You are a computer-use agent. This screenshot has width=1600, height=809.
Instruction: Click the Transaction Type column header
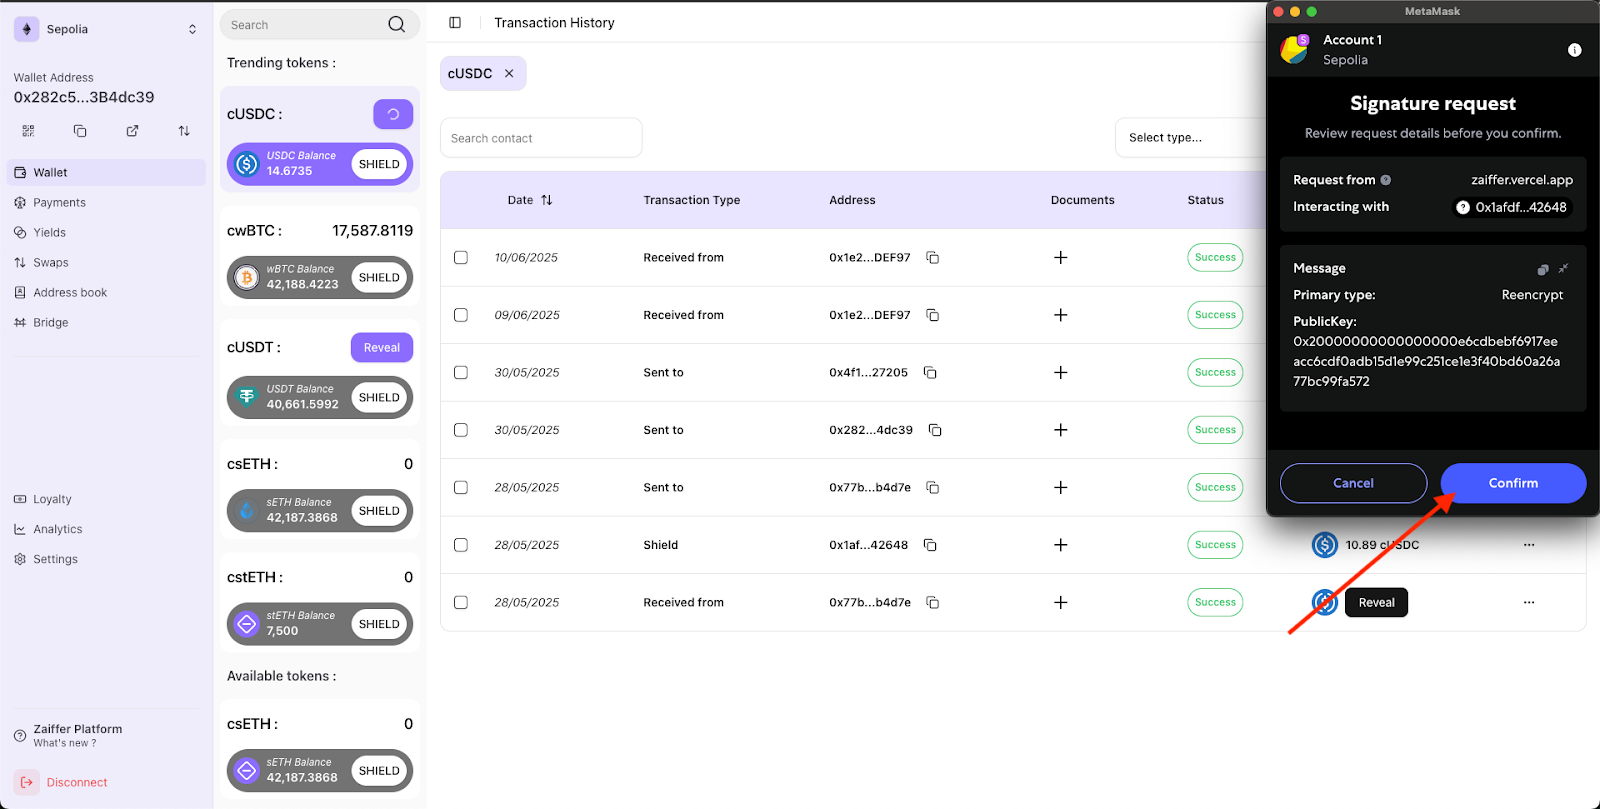coord(692,200)
